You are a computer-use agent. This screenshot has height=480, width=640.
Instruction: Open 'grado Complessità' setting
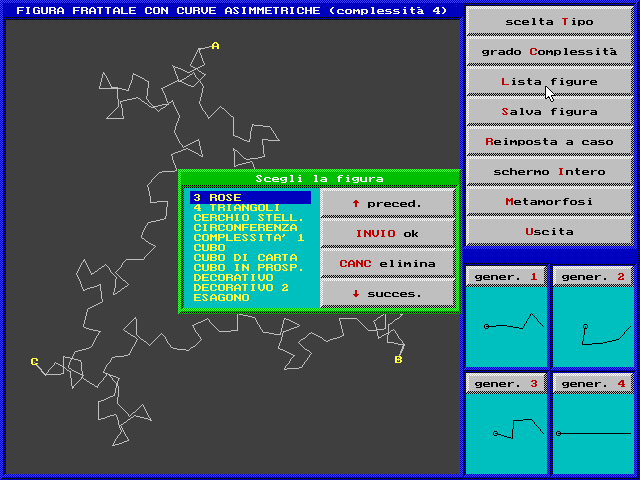click(x=549, y=50)
